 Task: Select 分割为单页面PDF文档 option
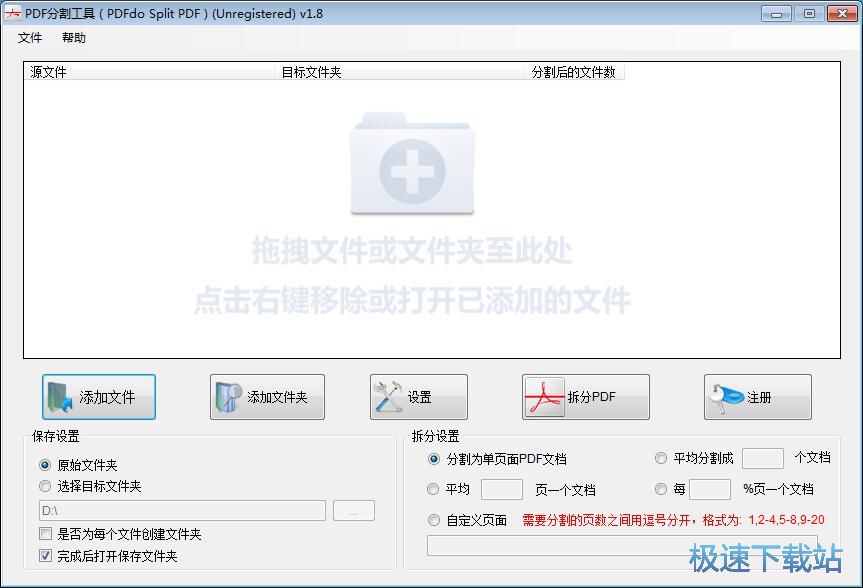coord(433,458)
